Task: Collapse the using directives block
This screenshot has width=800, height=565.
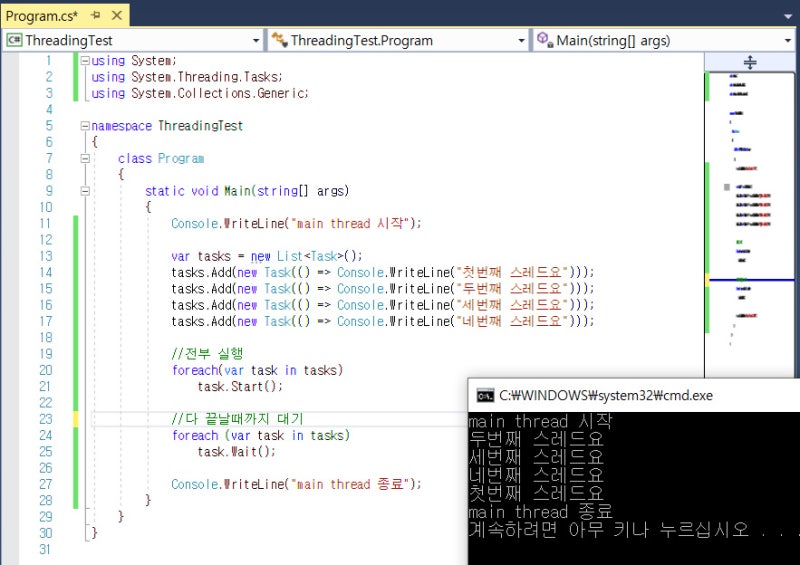Action: tap(84, 61)
